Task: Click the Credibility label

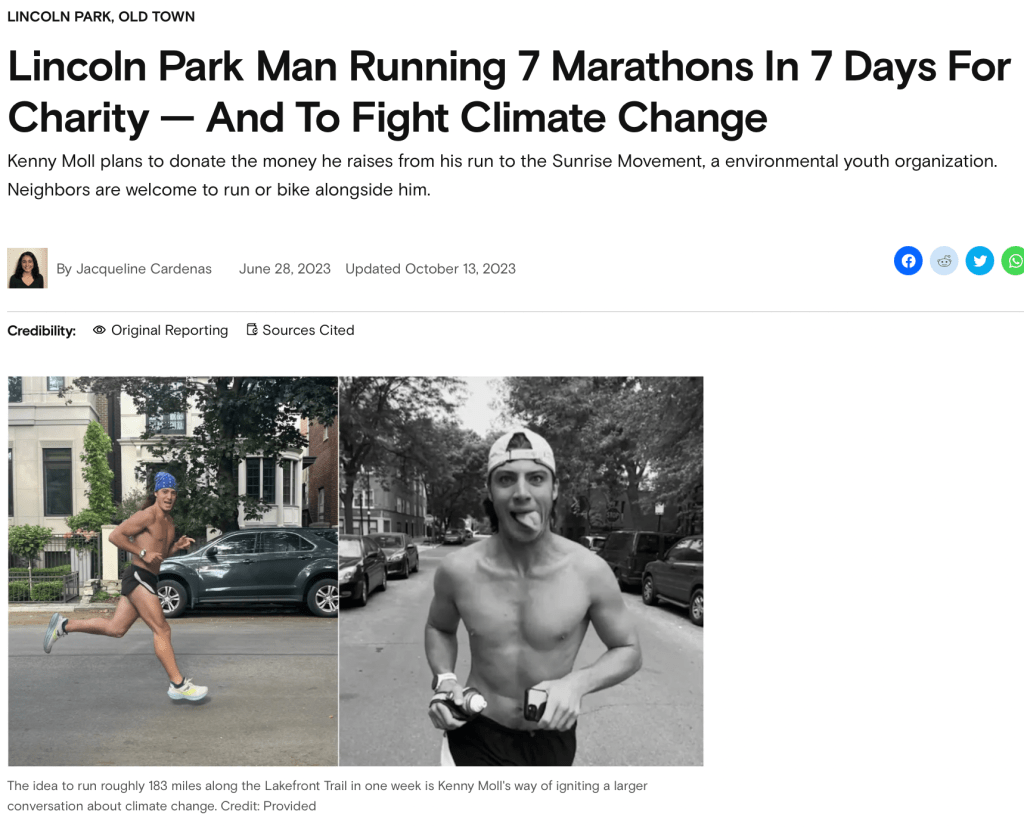Action: 42,331
